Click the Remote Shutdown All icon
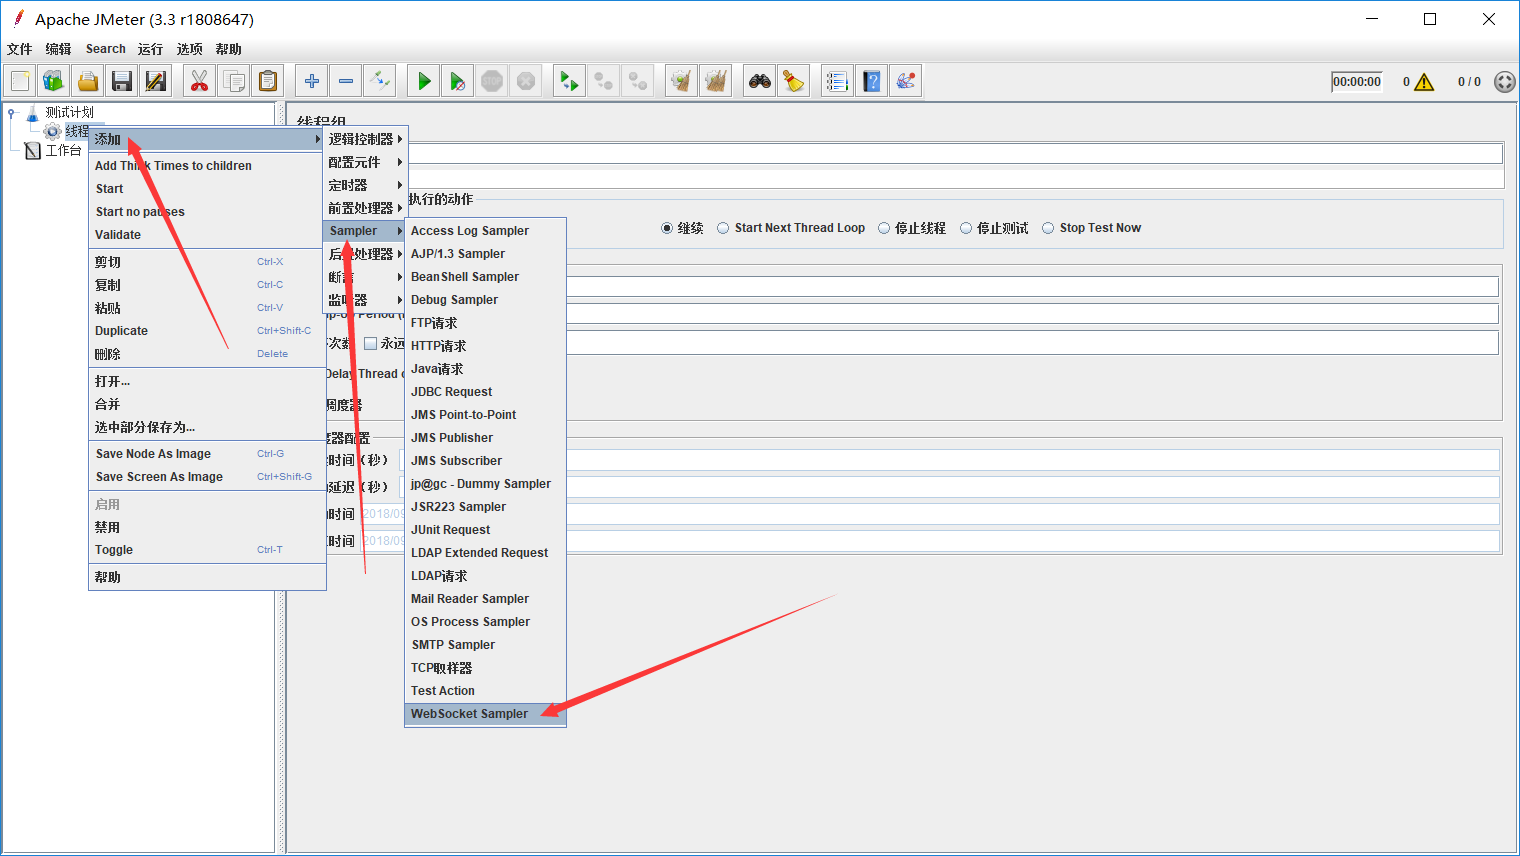This screenshot has height=856, width=1520. click(x=637, y=81)
